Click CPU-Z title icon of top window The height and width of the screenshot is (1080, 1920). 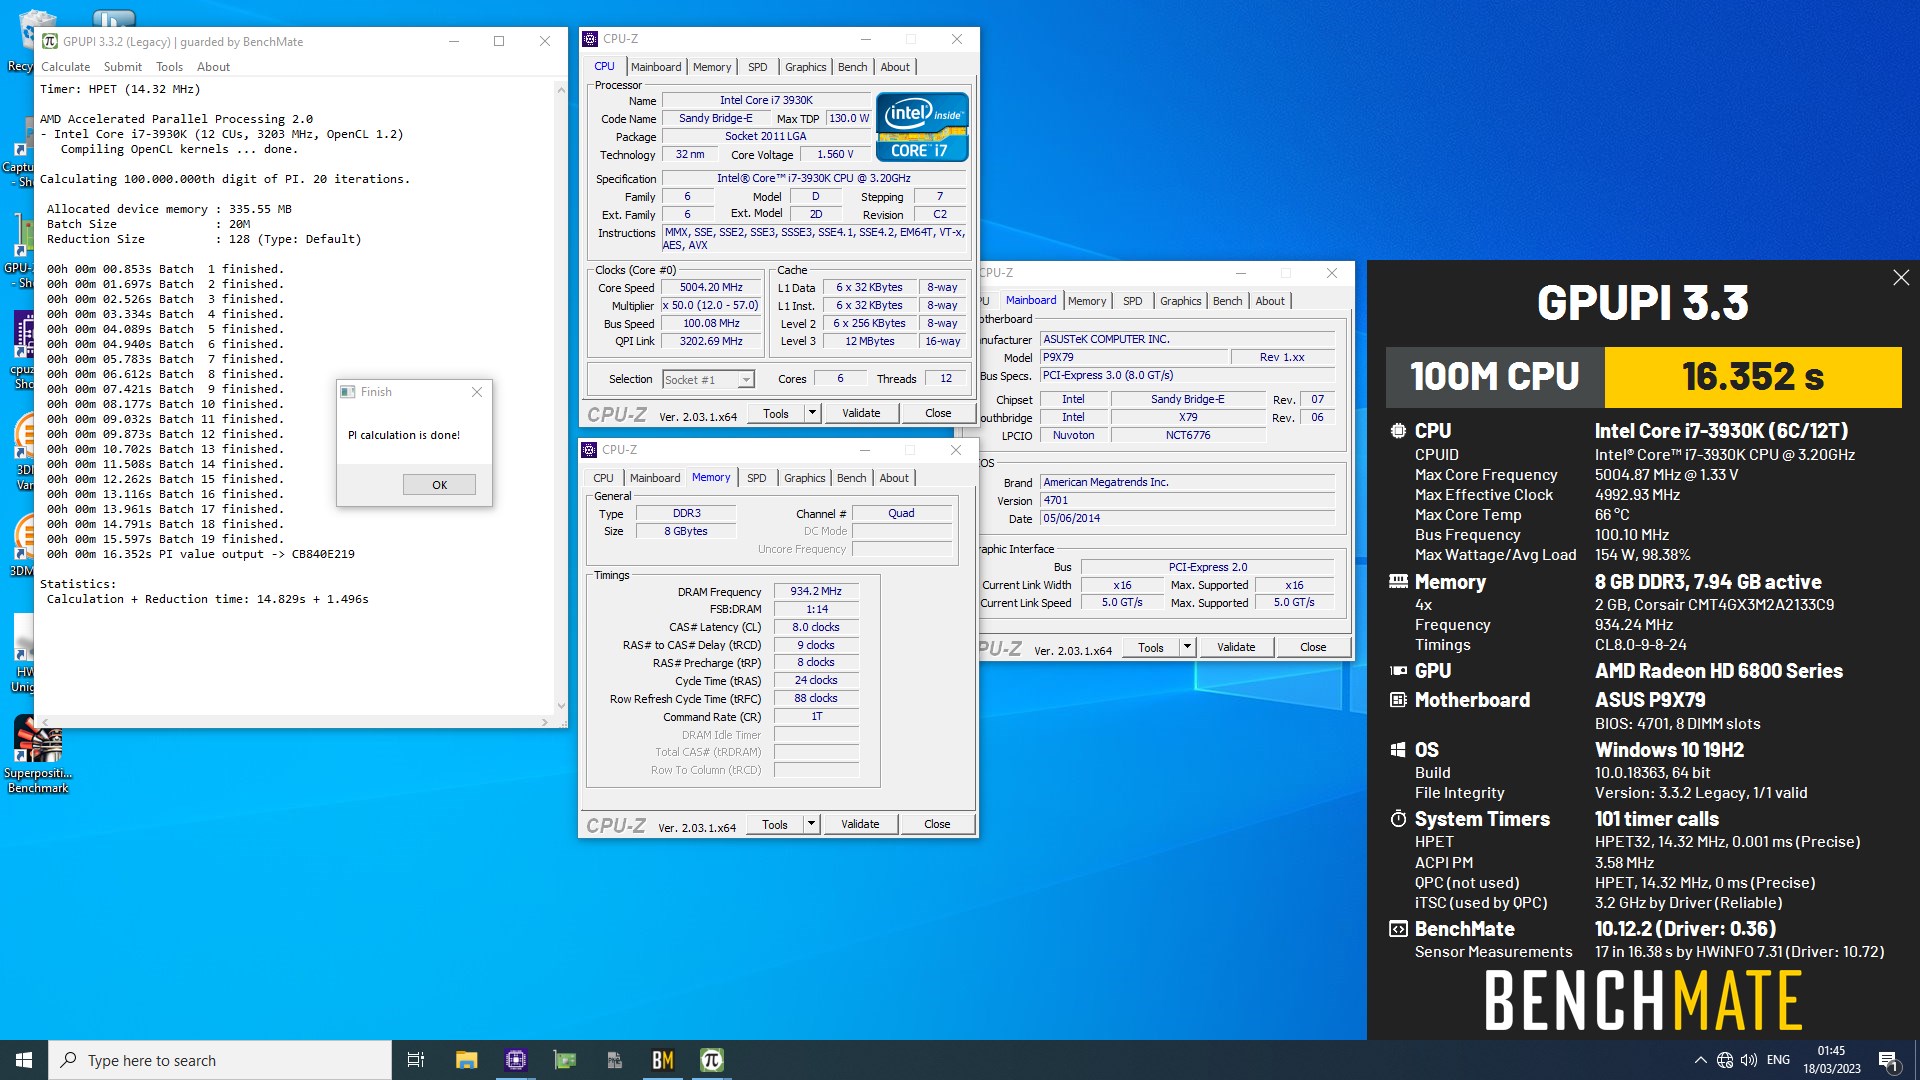tap(590, 39)
